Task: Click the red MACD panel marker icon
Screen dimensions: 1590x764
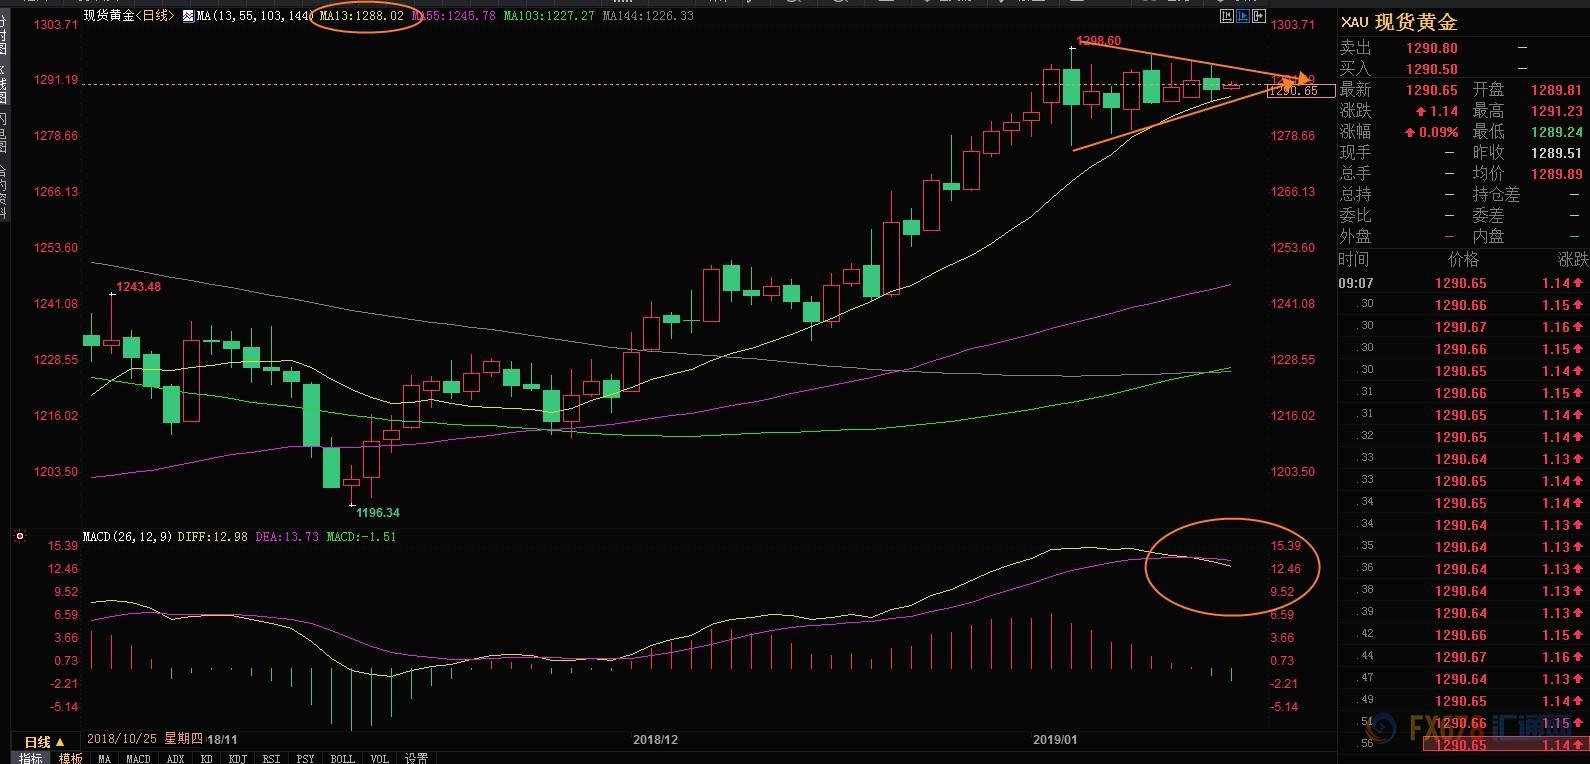Action: click(19, 537)
